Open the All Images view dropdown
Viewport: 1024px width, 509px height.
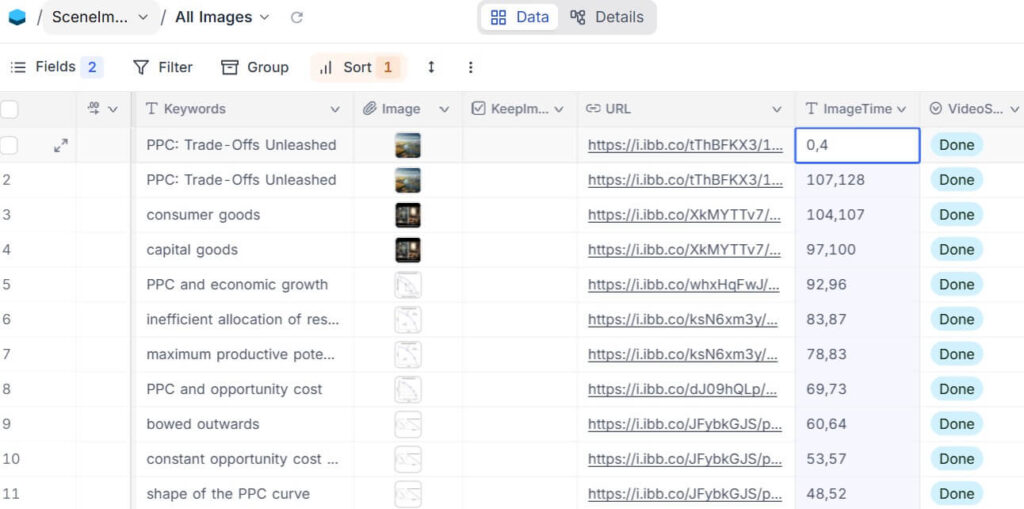(x=222, y=17)
